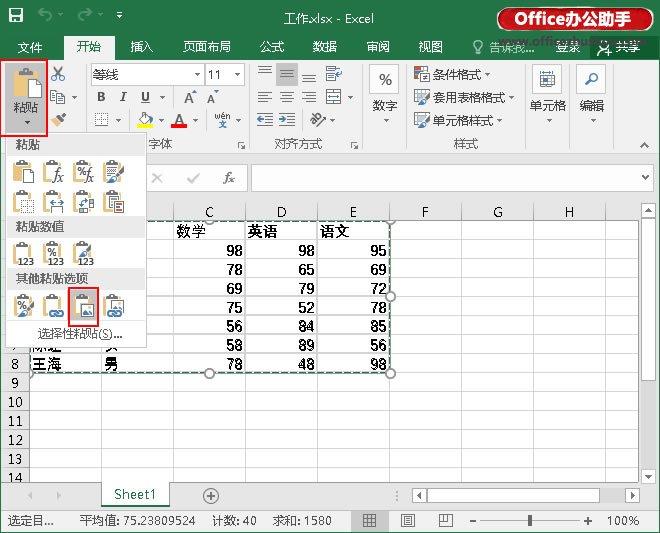Click the Save icon in quick access toolbar
Image resolution: width=660 pixels, height=533 pixels.
[x=16, y=15]
